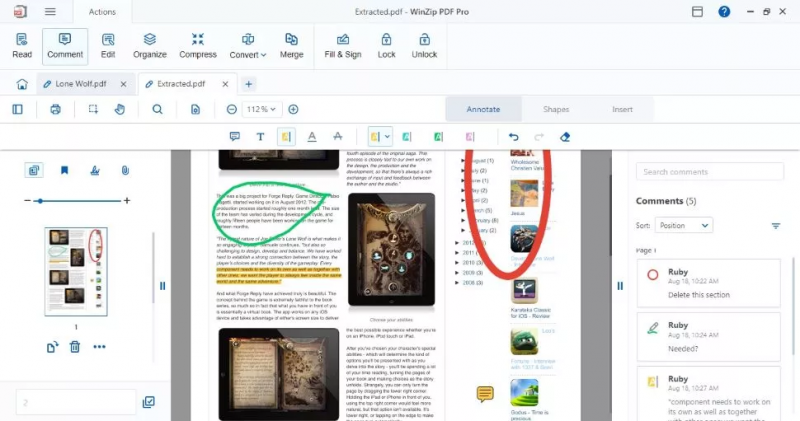Screen dimensions: 800x421
Task: Open the 112% zoom level dropdown
Action: click(261, 109)
